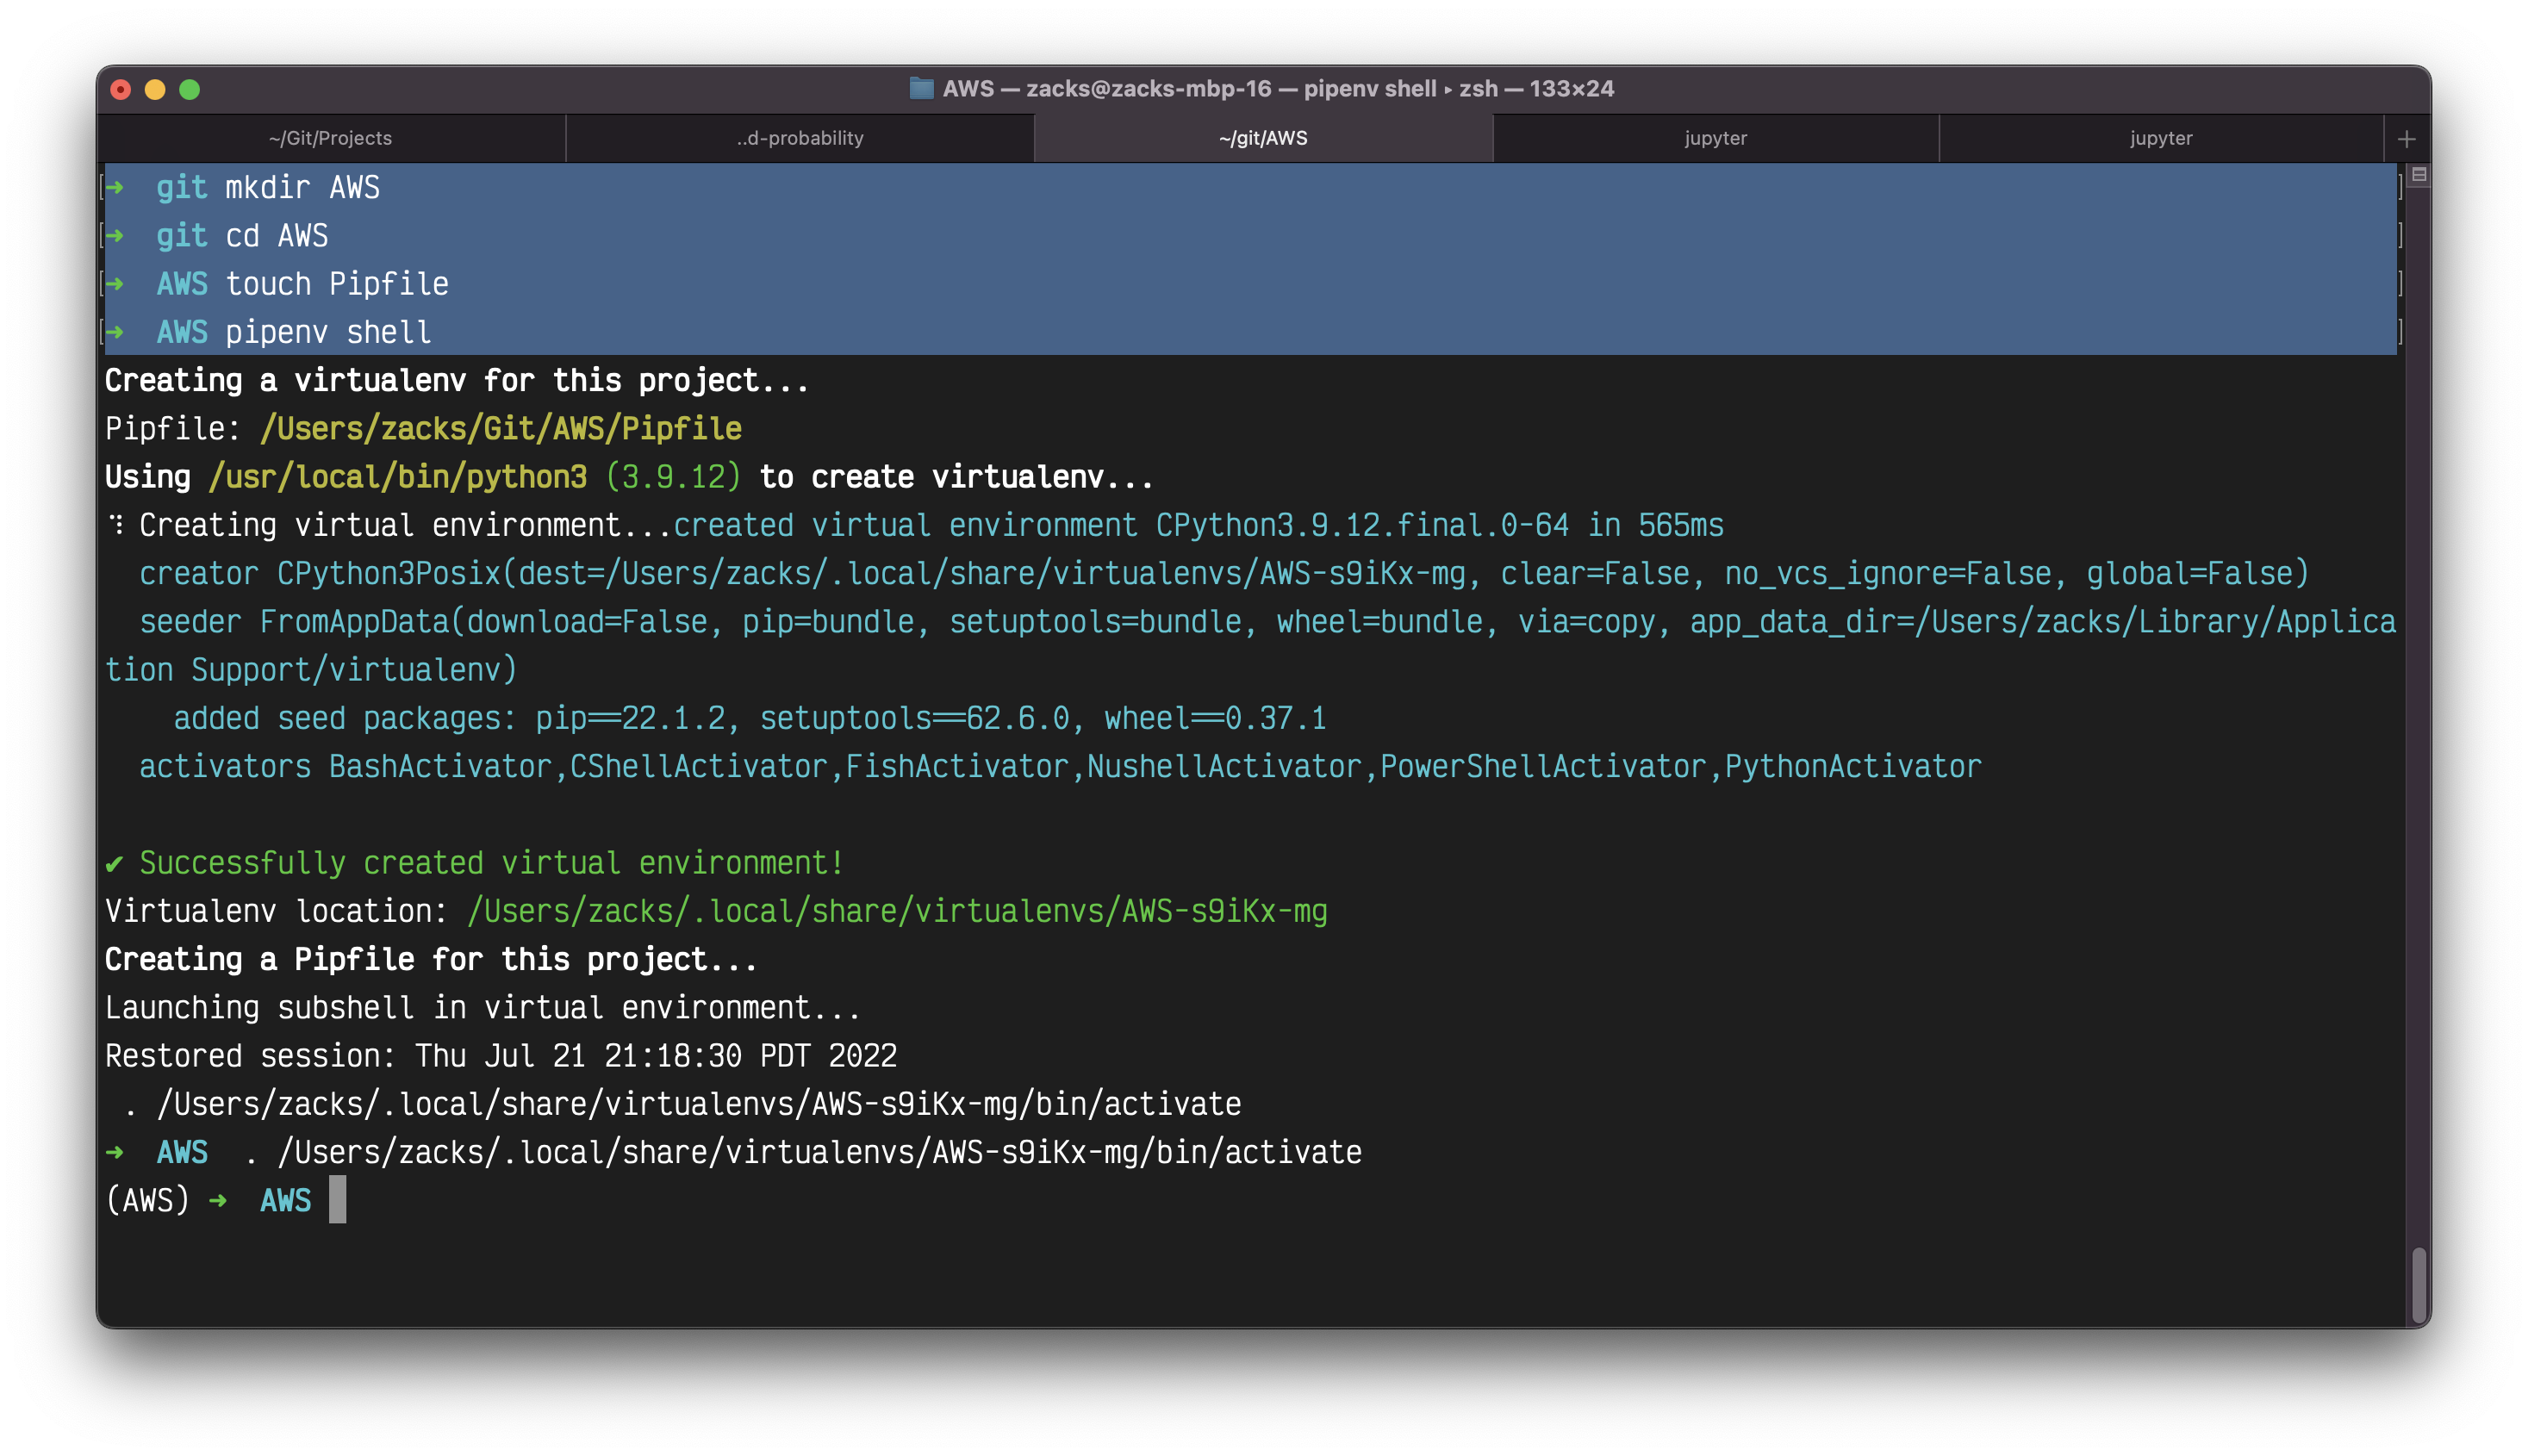2528x1456 pixels.
Task: Click the yellow minimize window button
Action: click(155, 90)
